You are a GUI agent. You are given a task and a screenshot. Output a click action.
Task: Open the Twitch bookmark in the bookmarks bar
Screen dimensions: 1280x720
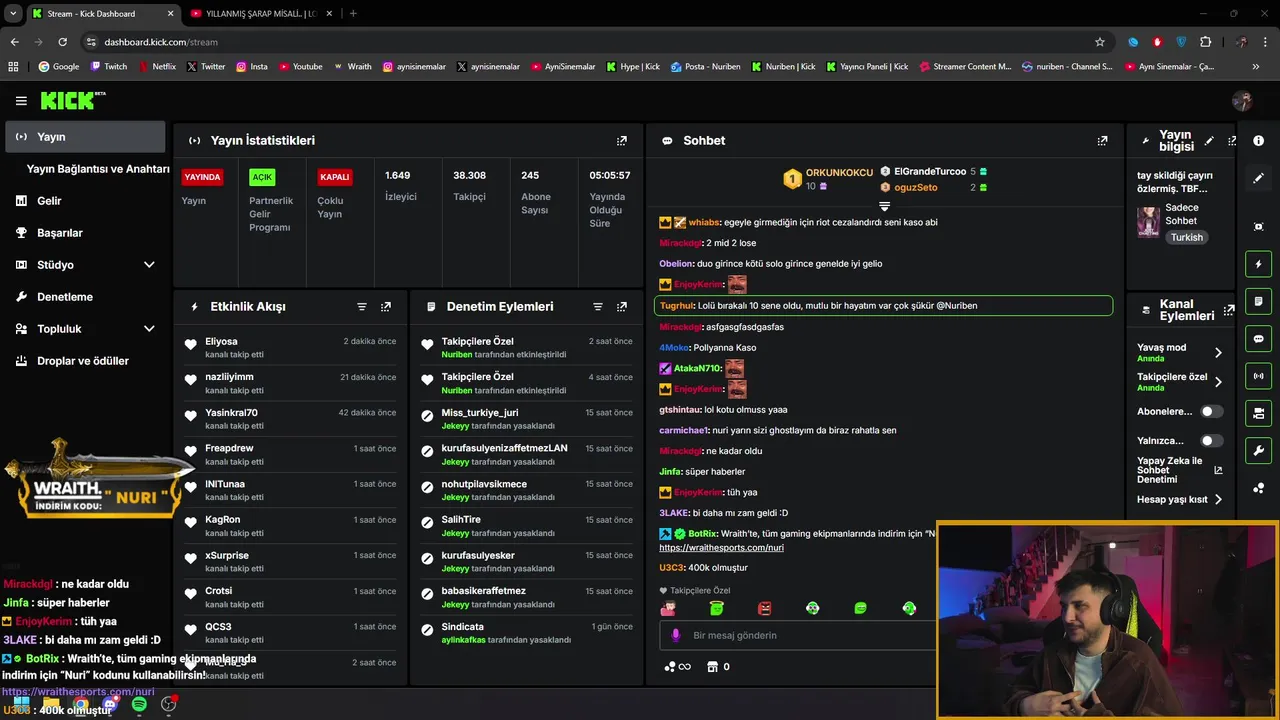click(109, 67)
